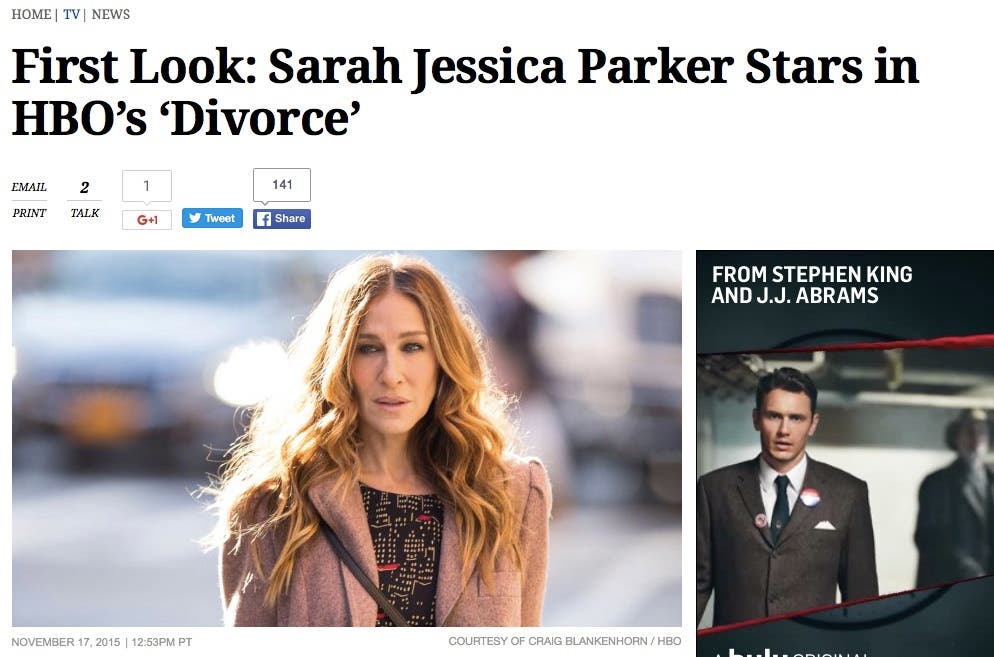This screenshot has height=657, width=994.
Task: Click the comment count number 2
Action: coord(84,188)
